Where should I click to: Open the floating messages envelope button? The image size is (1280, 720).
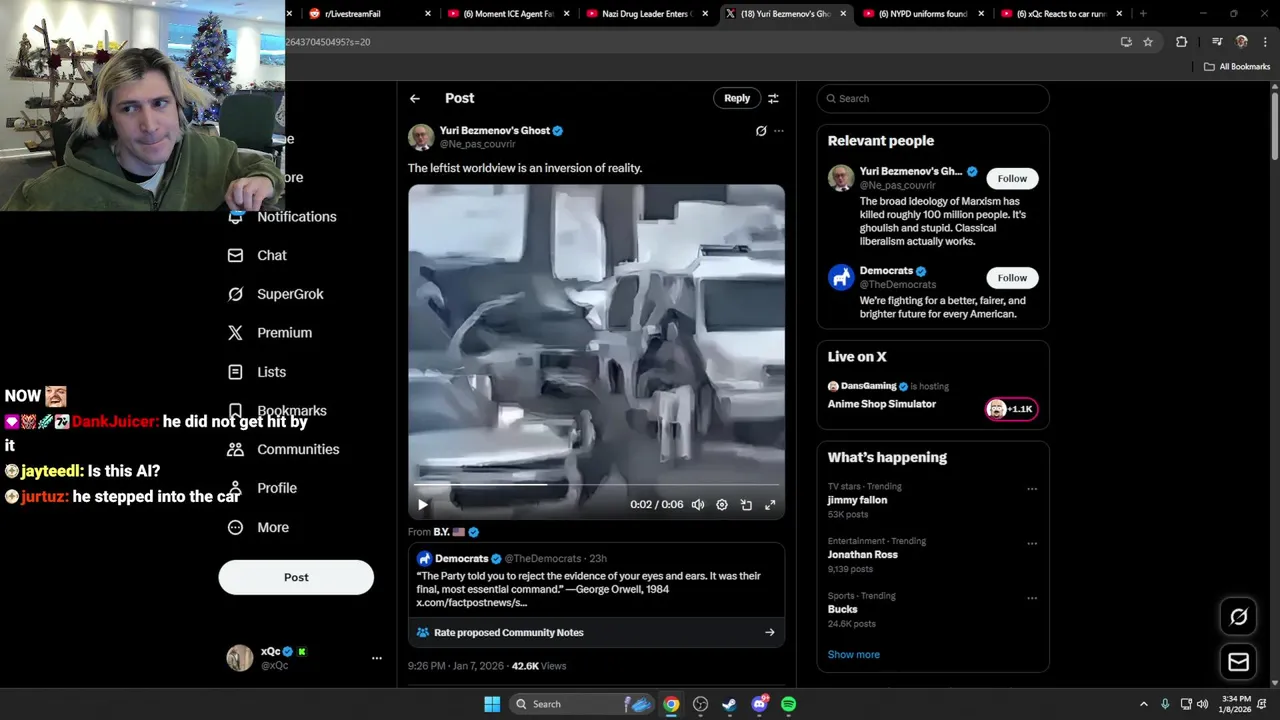pos(1238,662)
